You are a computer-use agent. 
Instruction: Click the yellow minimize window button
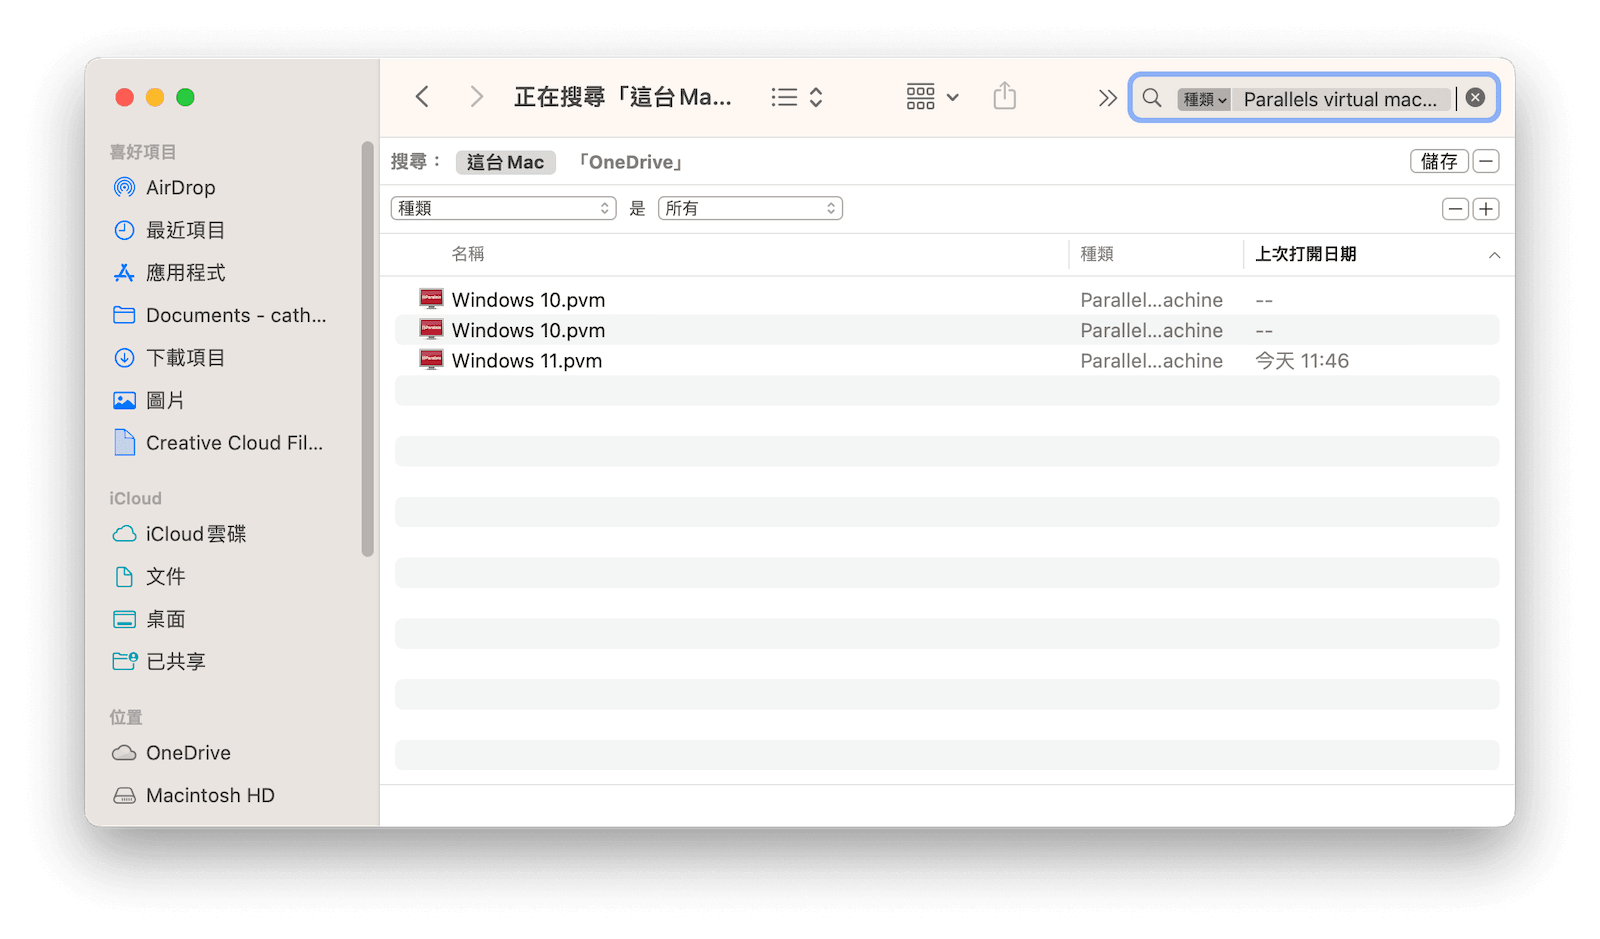pos(155,97)
